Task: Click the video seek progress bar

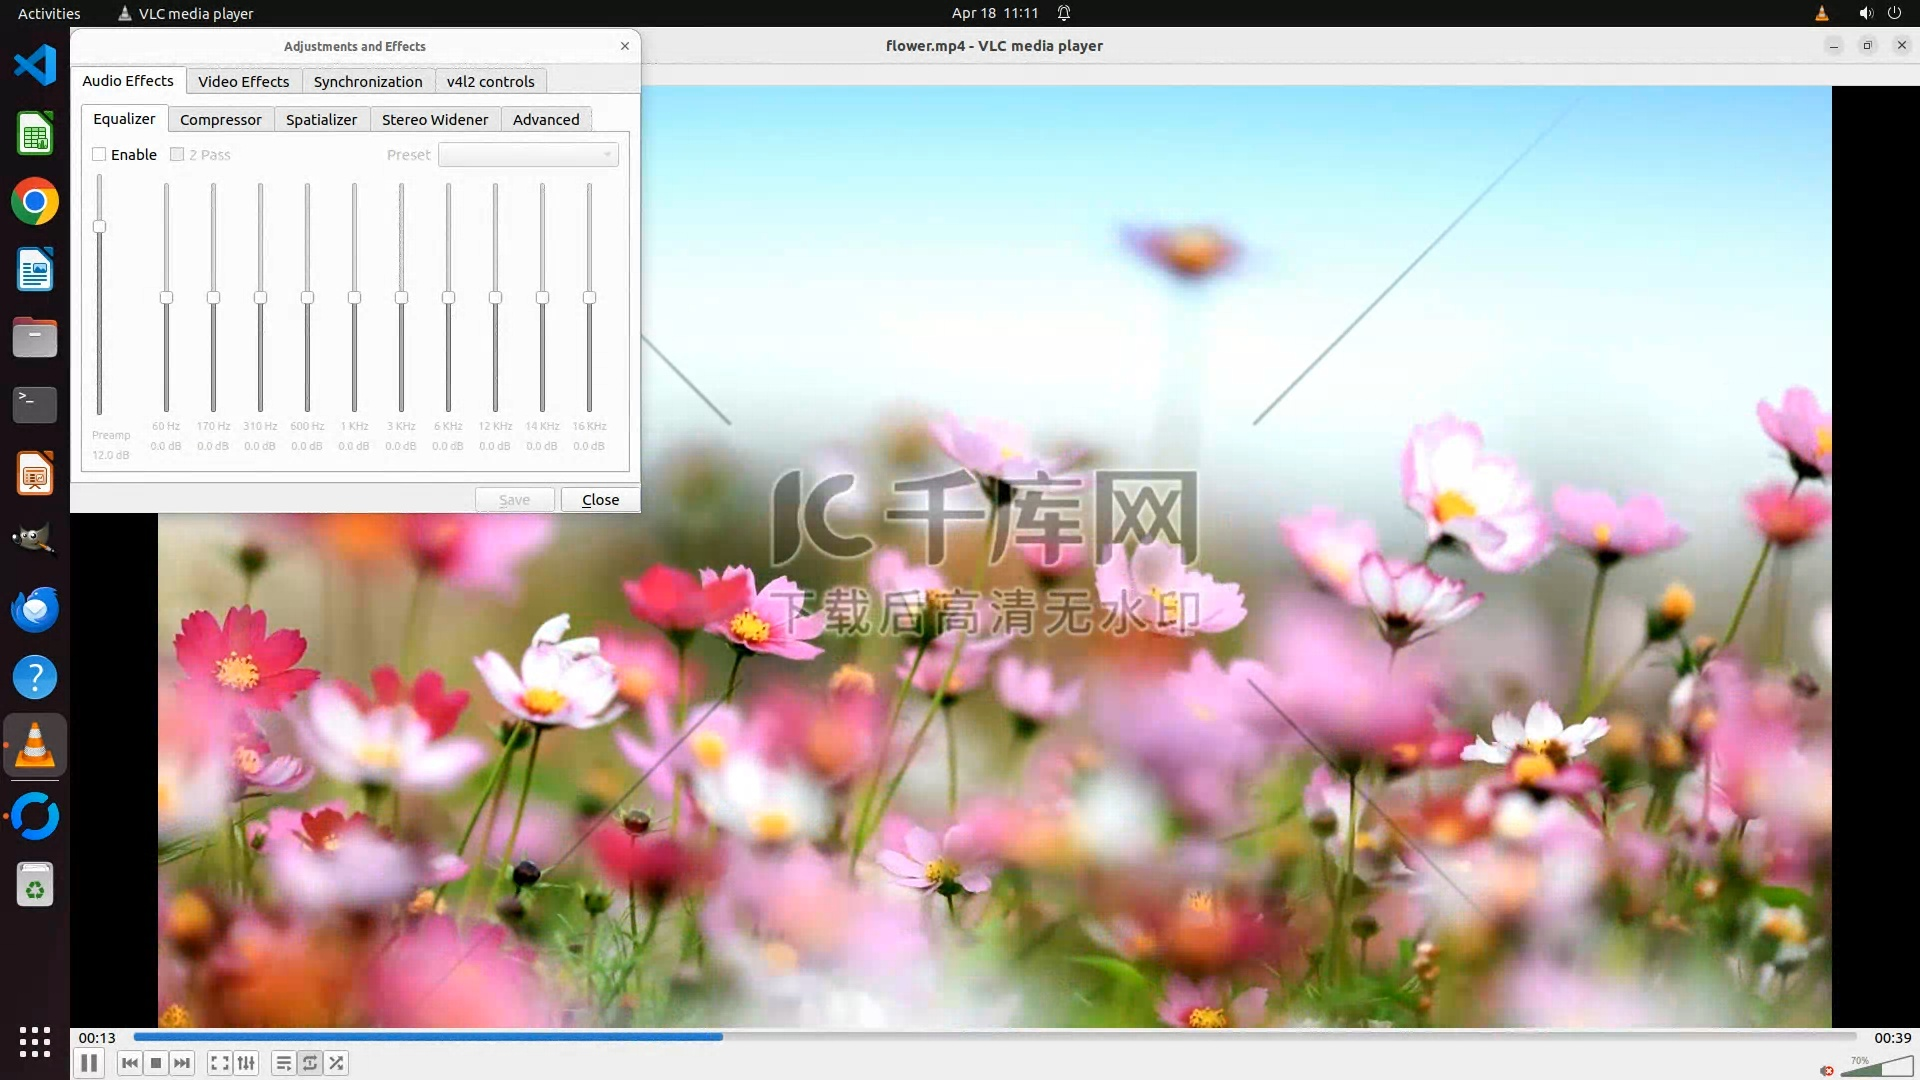Action: [x=994, y=1037]
